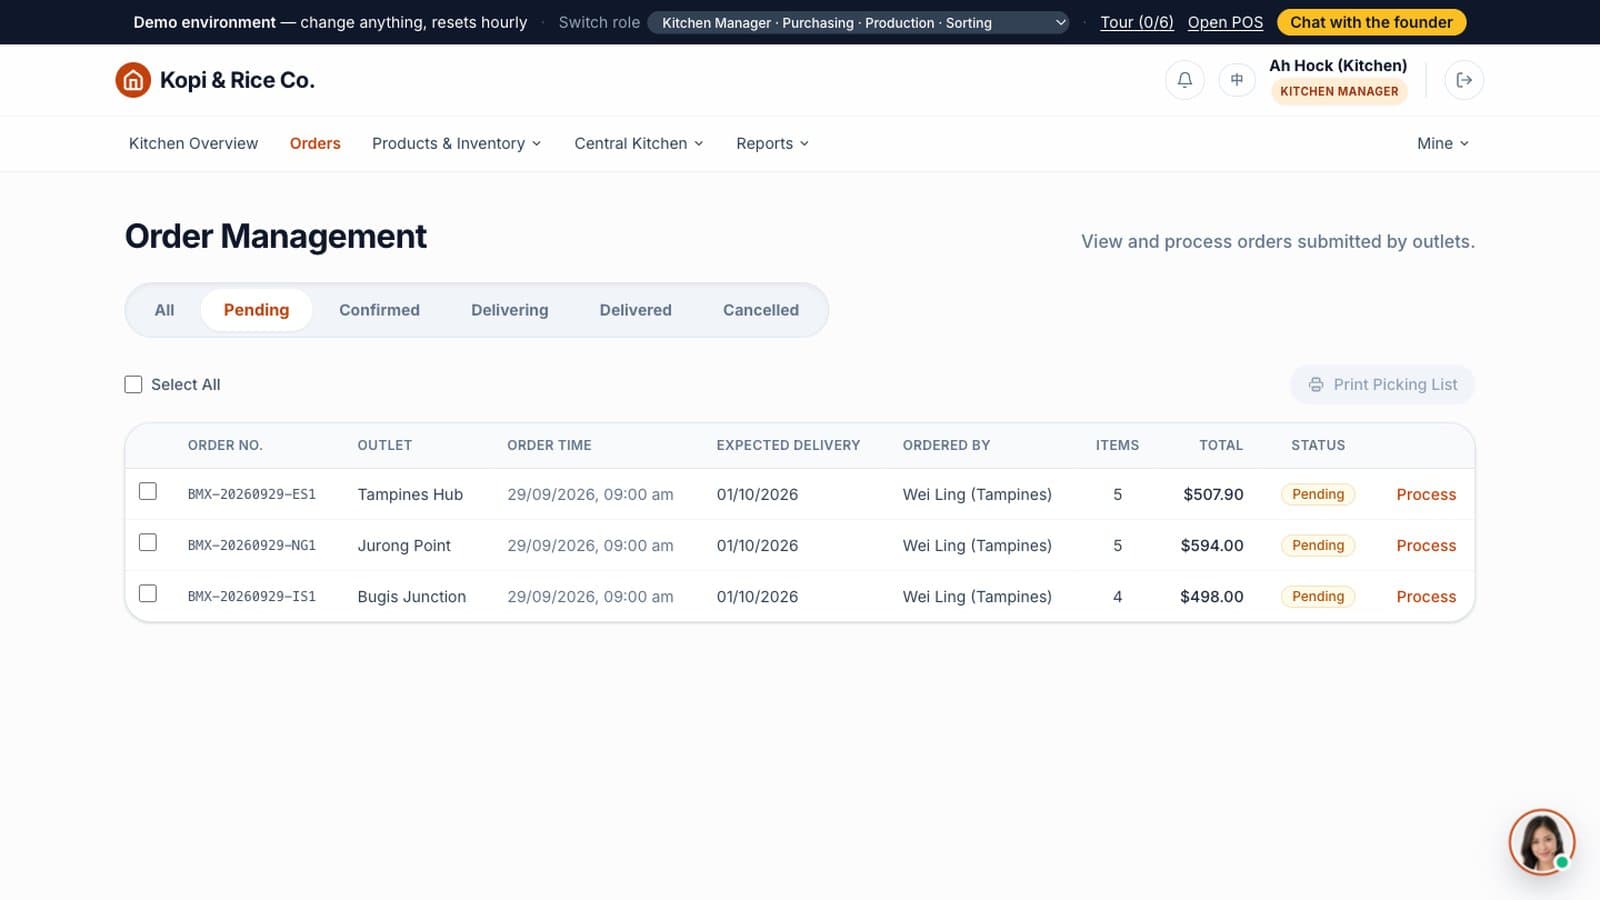Check the BMX-20260929-IS1 order checkbox
This screenshot has height=900, width=1600.
148,593
